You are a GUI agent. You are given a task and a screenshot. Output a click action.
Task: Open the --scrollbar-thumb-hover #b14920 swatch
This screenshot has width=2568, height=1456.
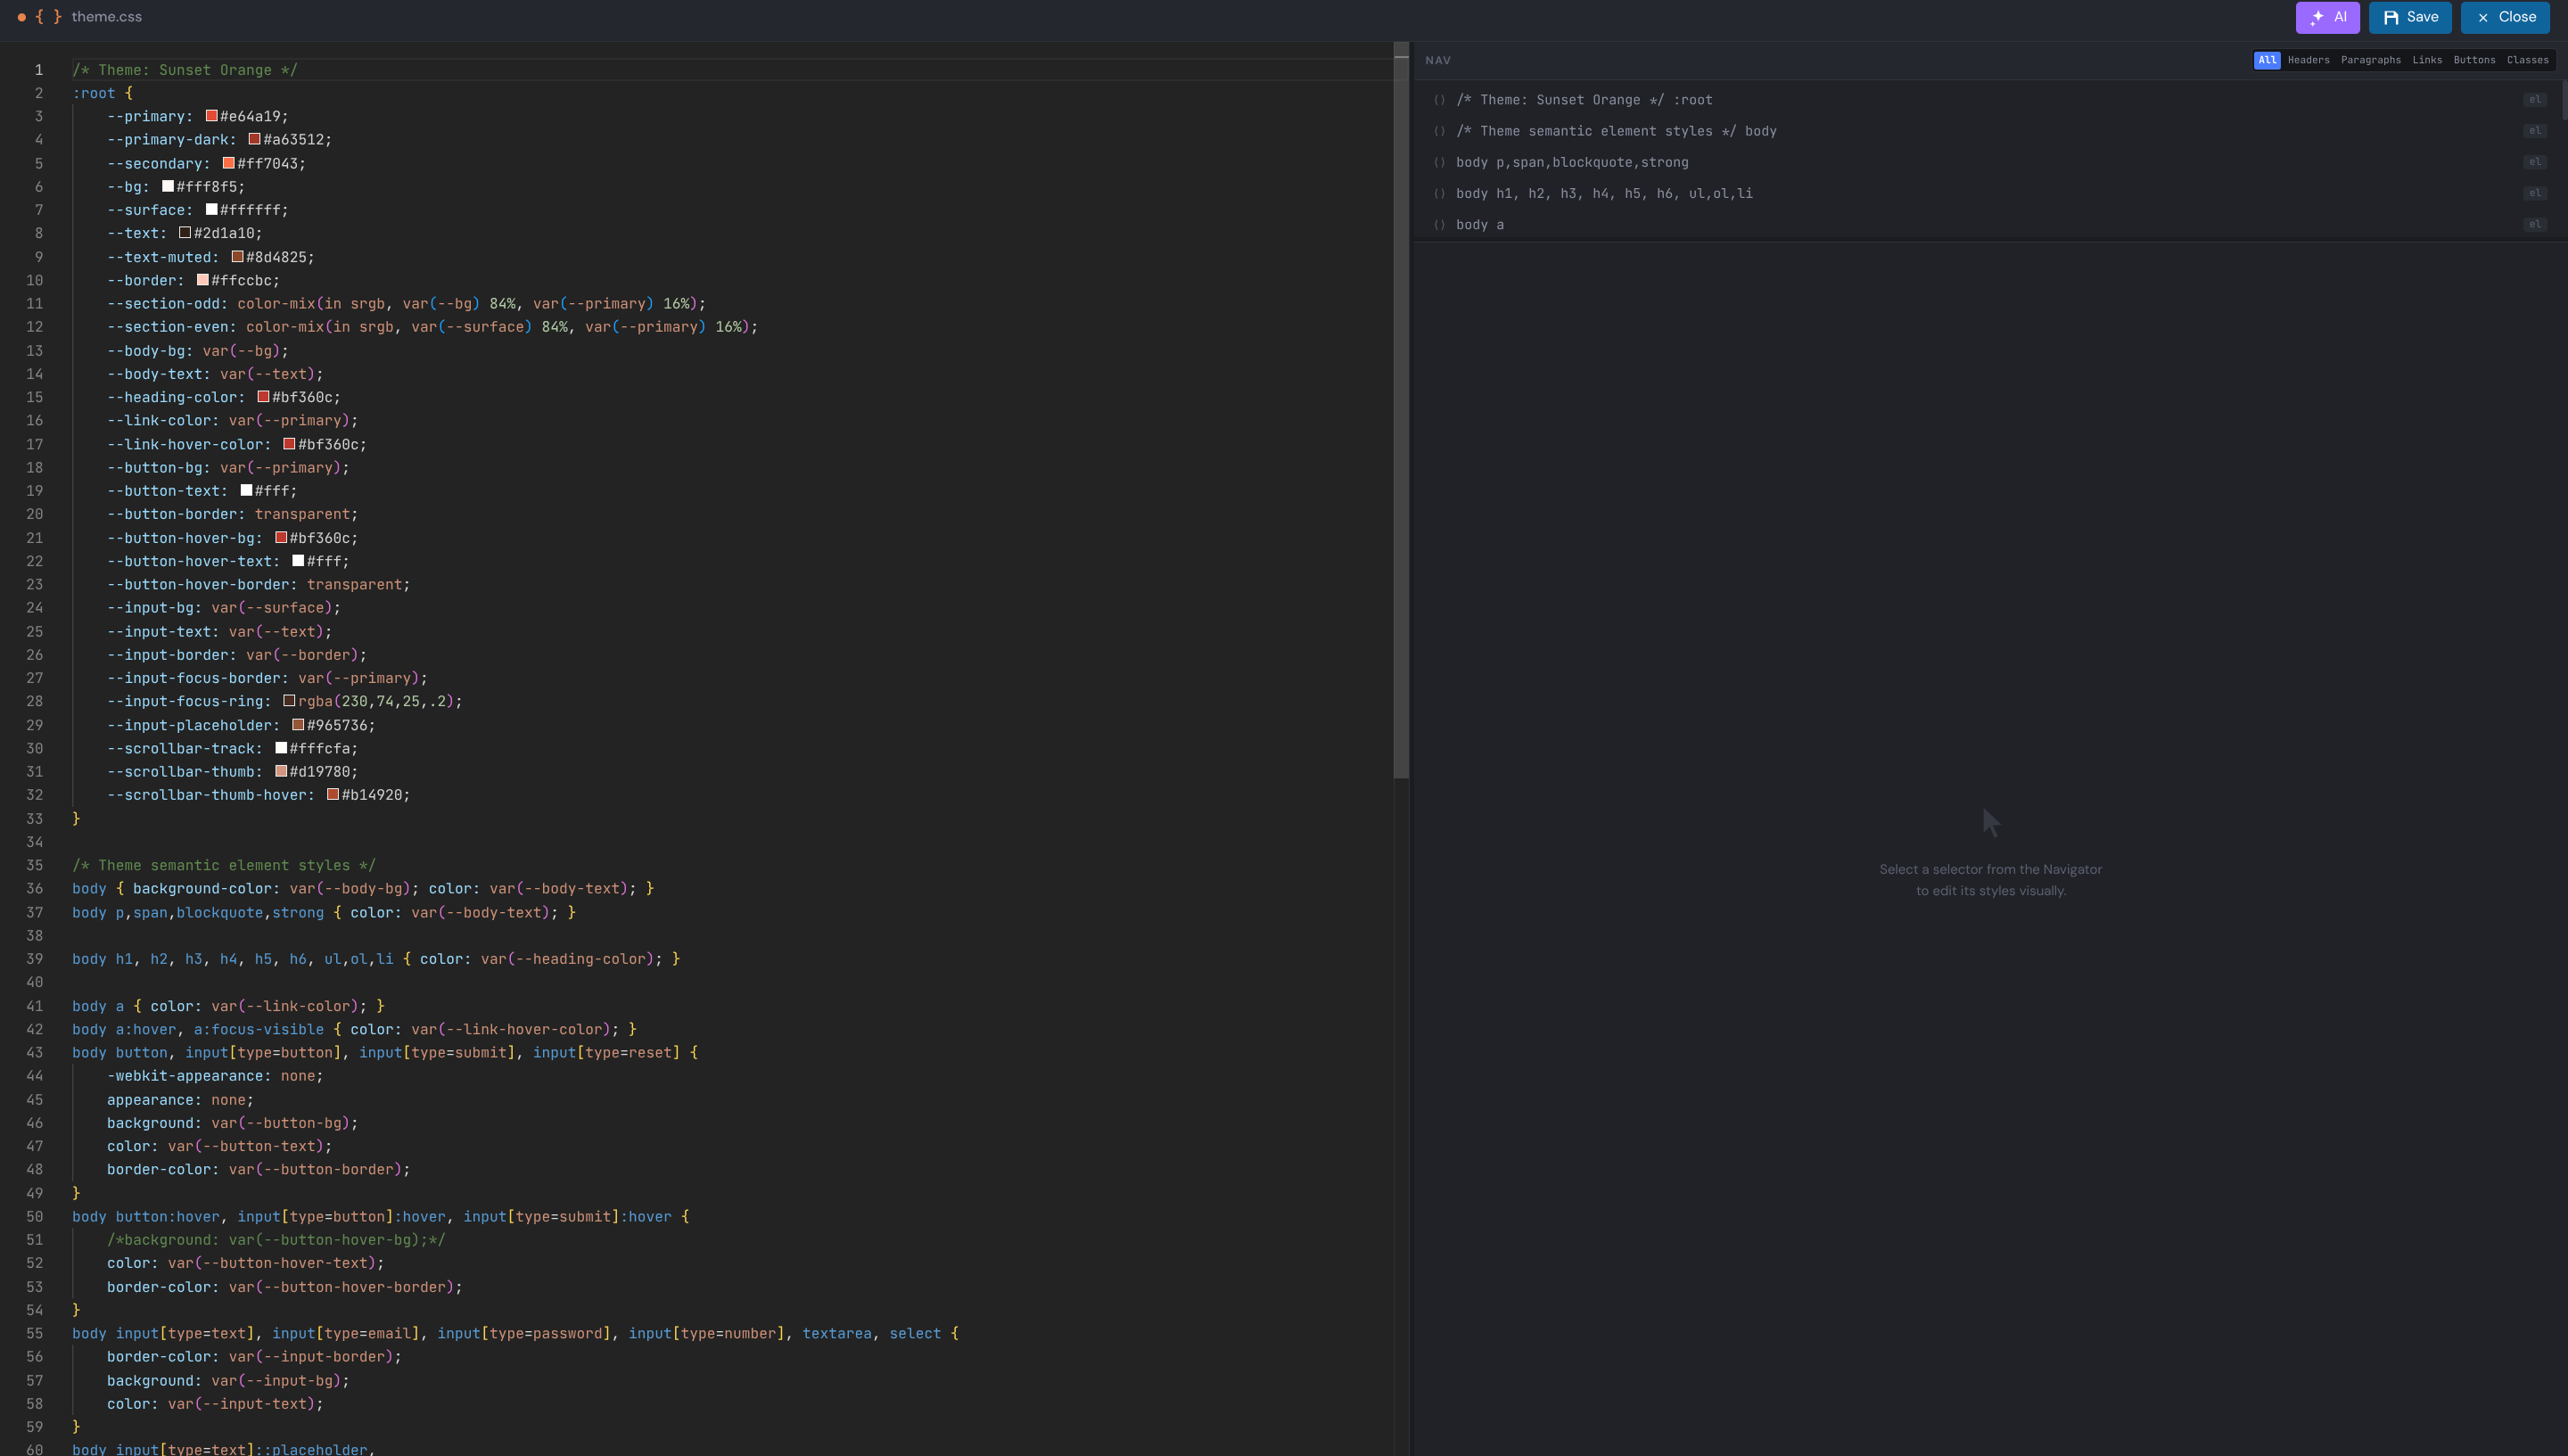[333, 795]
